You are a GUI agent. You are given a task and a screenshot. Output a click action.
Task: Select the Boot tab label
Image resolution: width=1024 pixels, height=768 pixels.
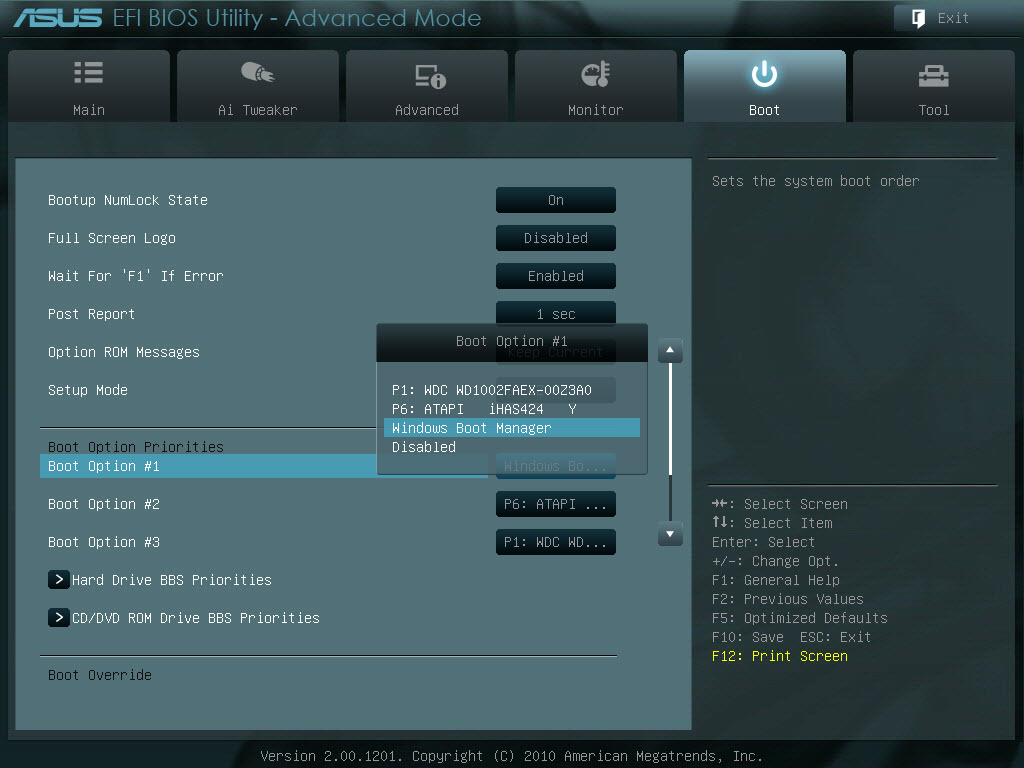pyautogui.click(x=764, y=110)
